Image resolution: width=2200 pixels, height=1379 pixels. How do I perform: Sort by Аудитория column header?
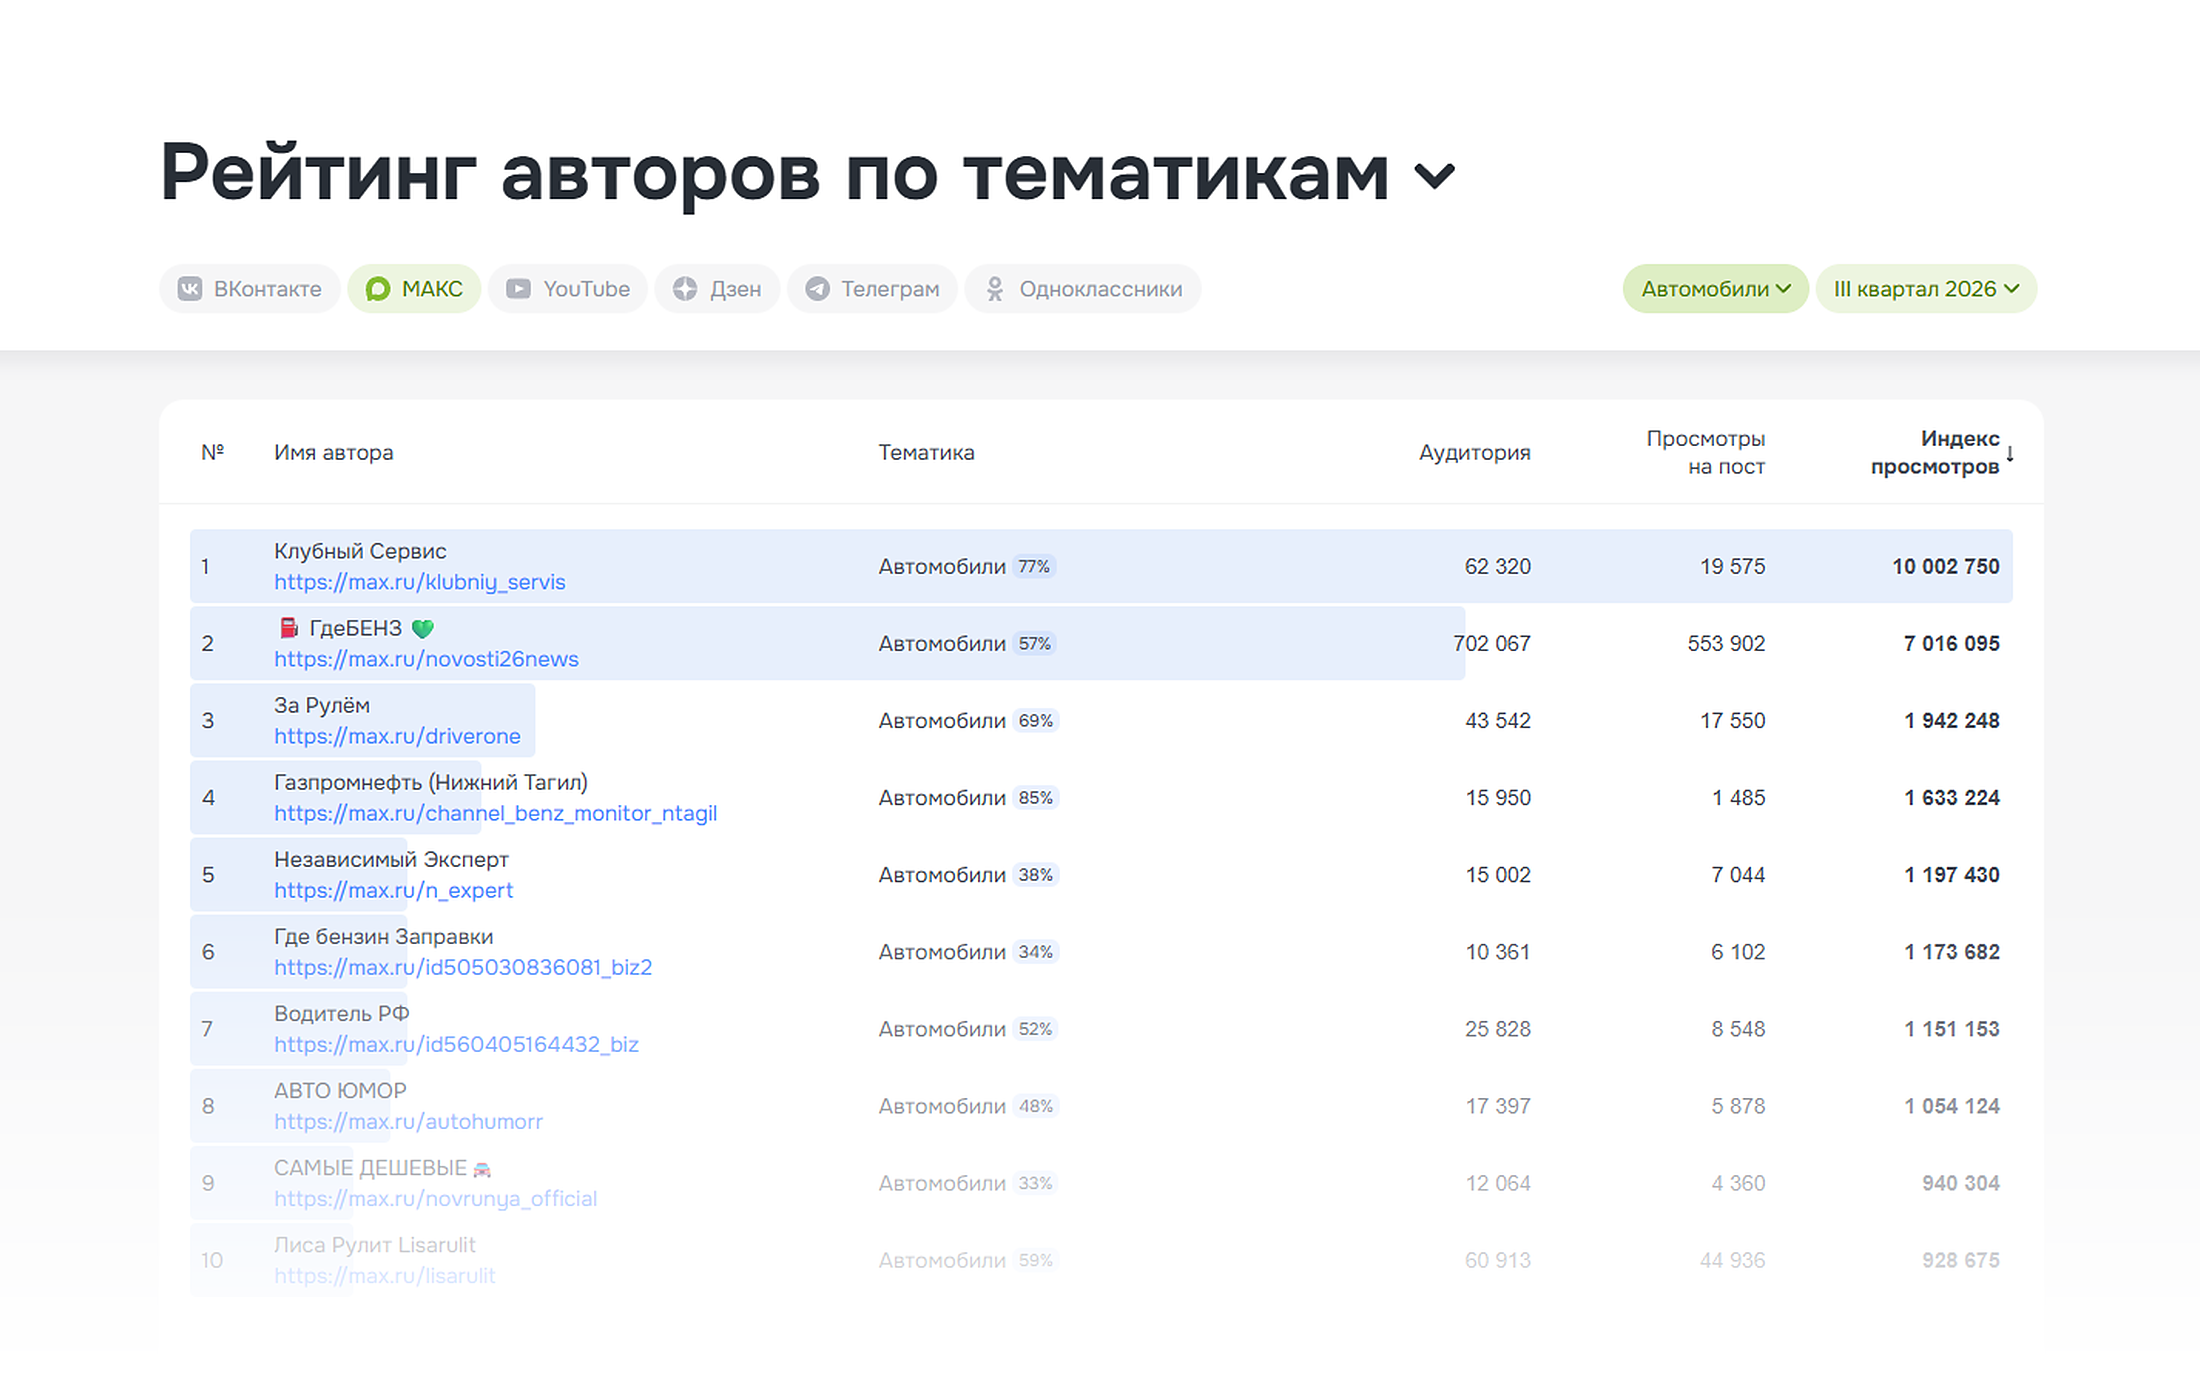[x=1474, y=452]
